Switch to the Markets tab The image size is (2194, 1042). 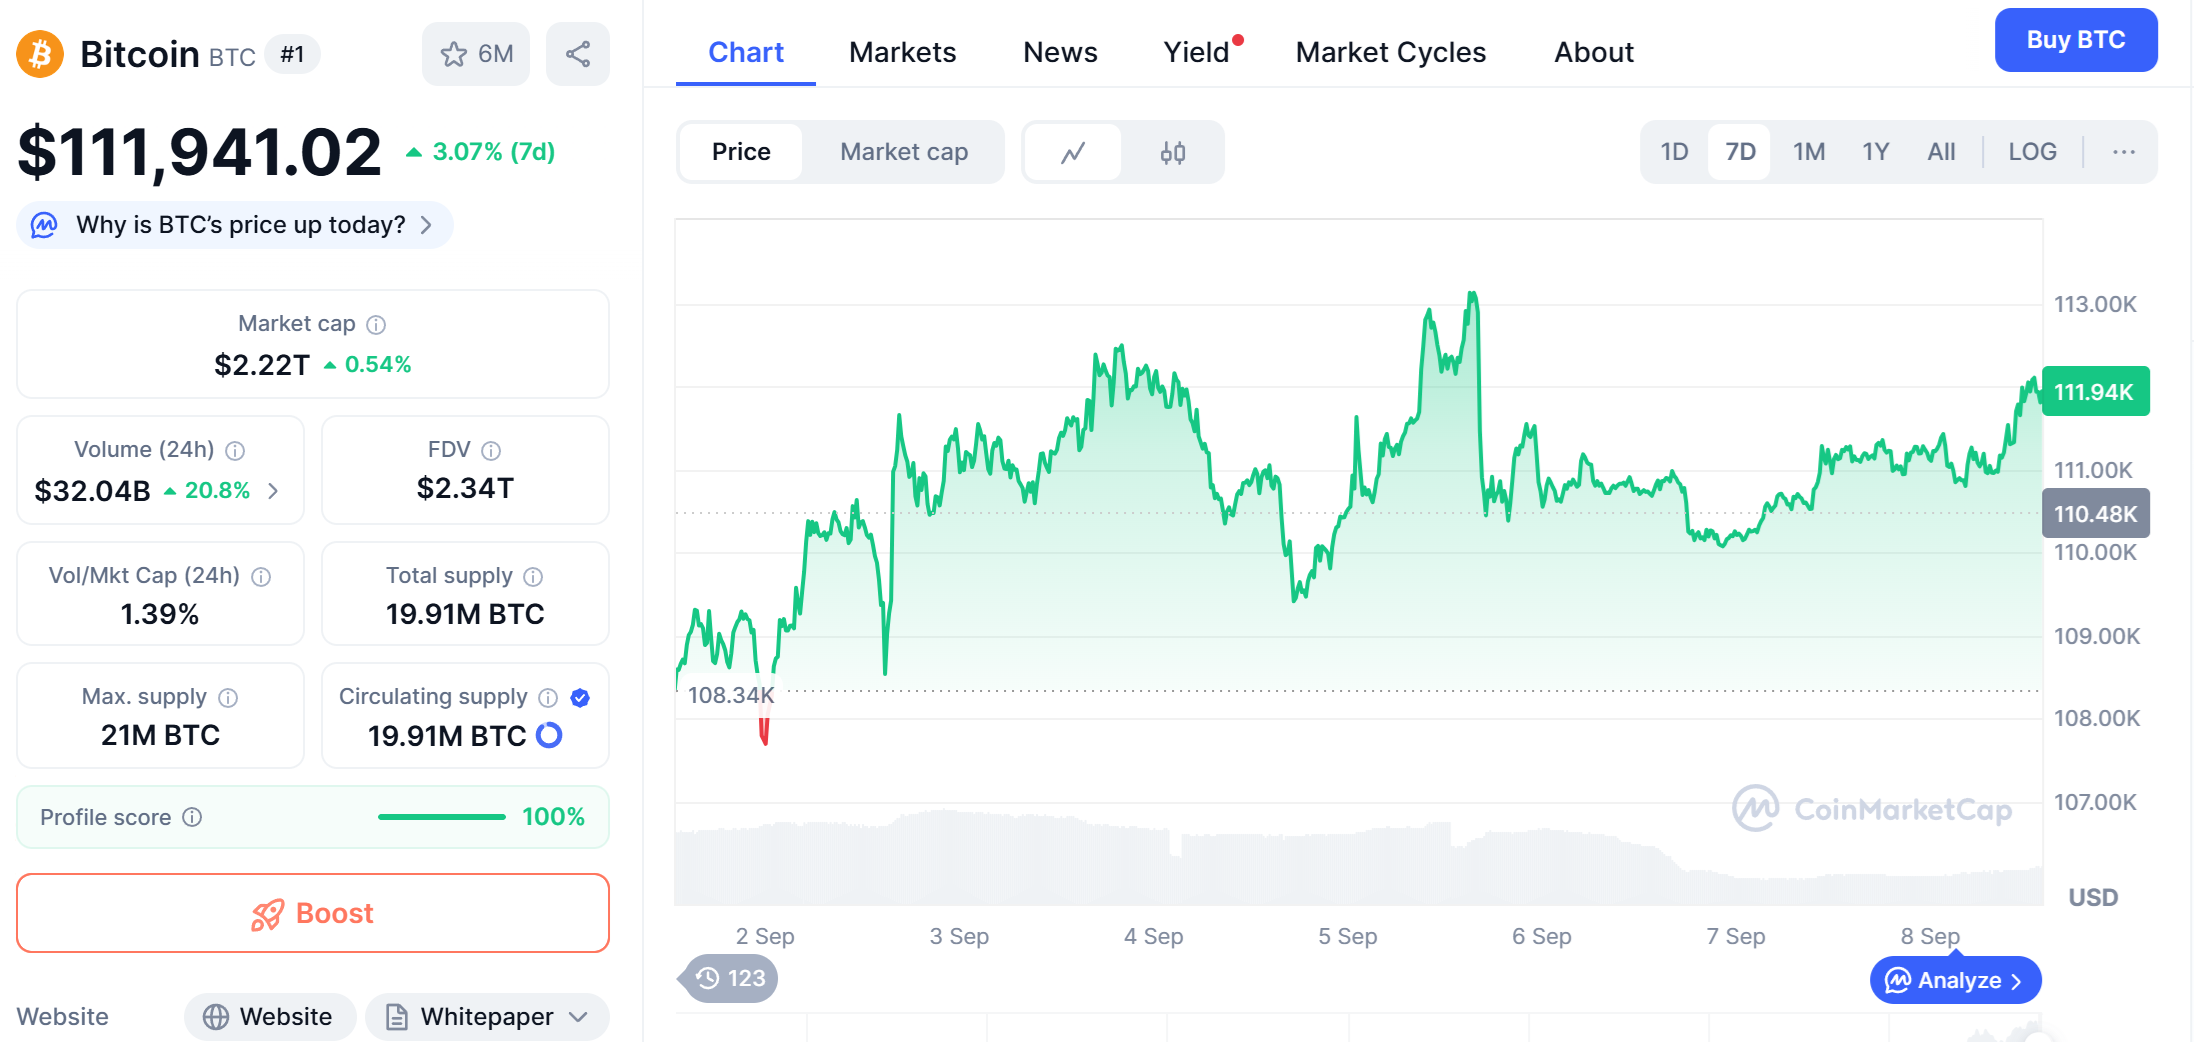[x=903, y=52]
